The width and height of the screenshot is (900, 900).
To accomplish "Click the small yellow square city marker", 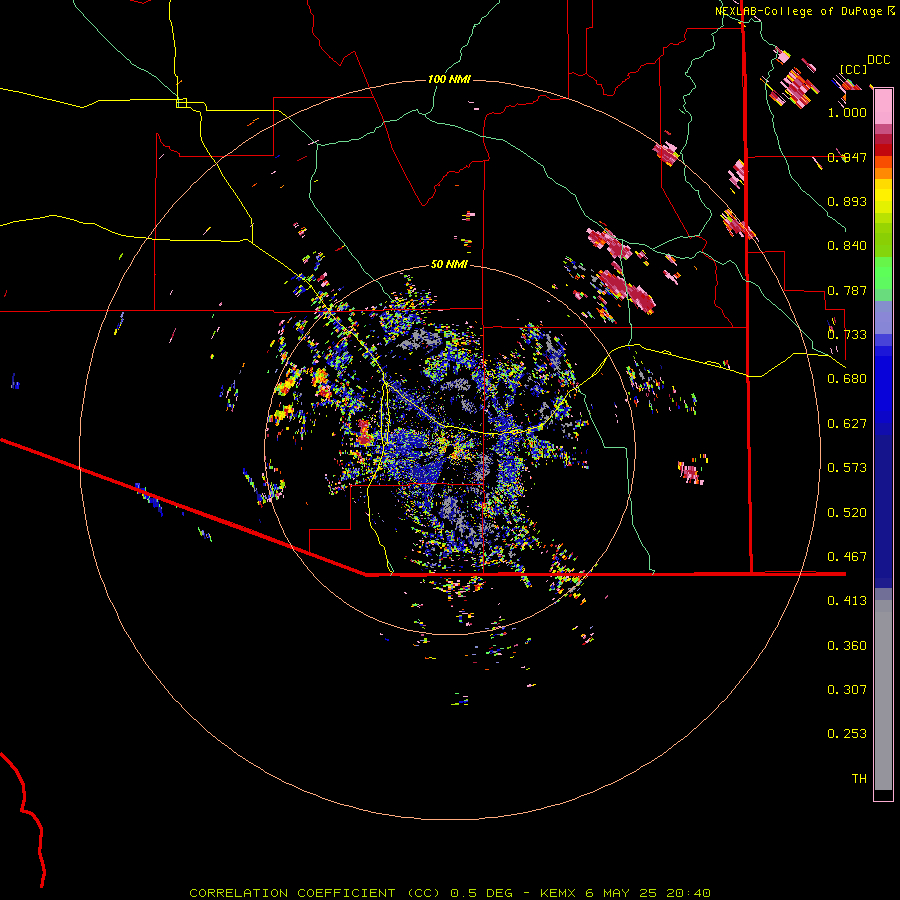I will [x=181, y=103].
